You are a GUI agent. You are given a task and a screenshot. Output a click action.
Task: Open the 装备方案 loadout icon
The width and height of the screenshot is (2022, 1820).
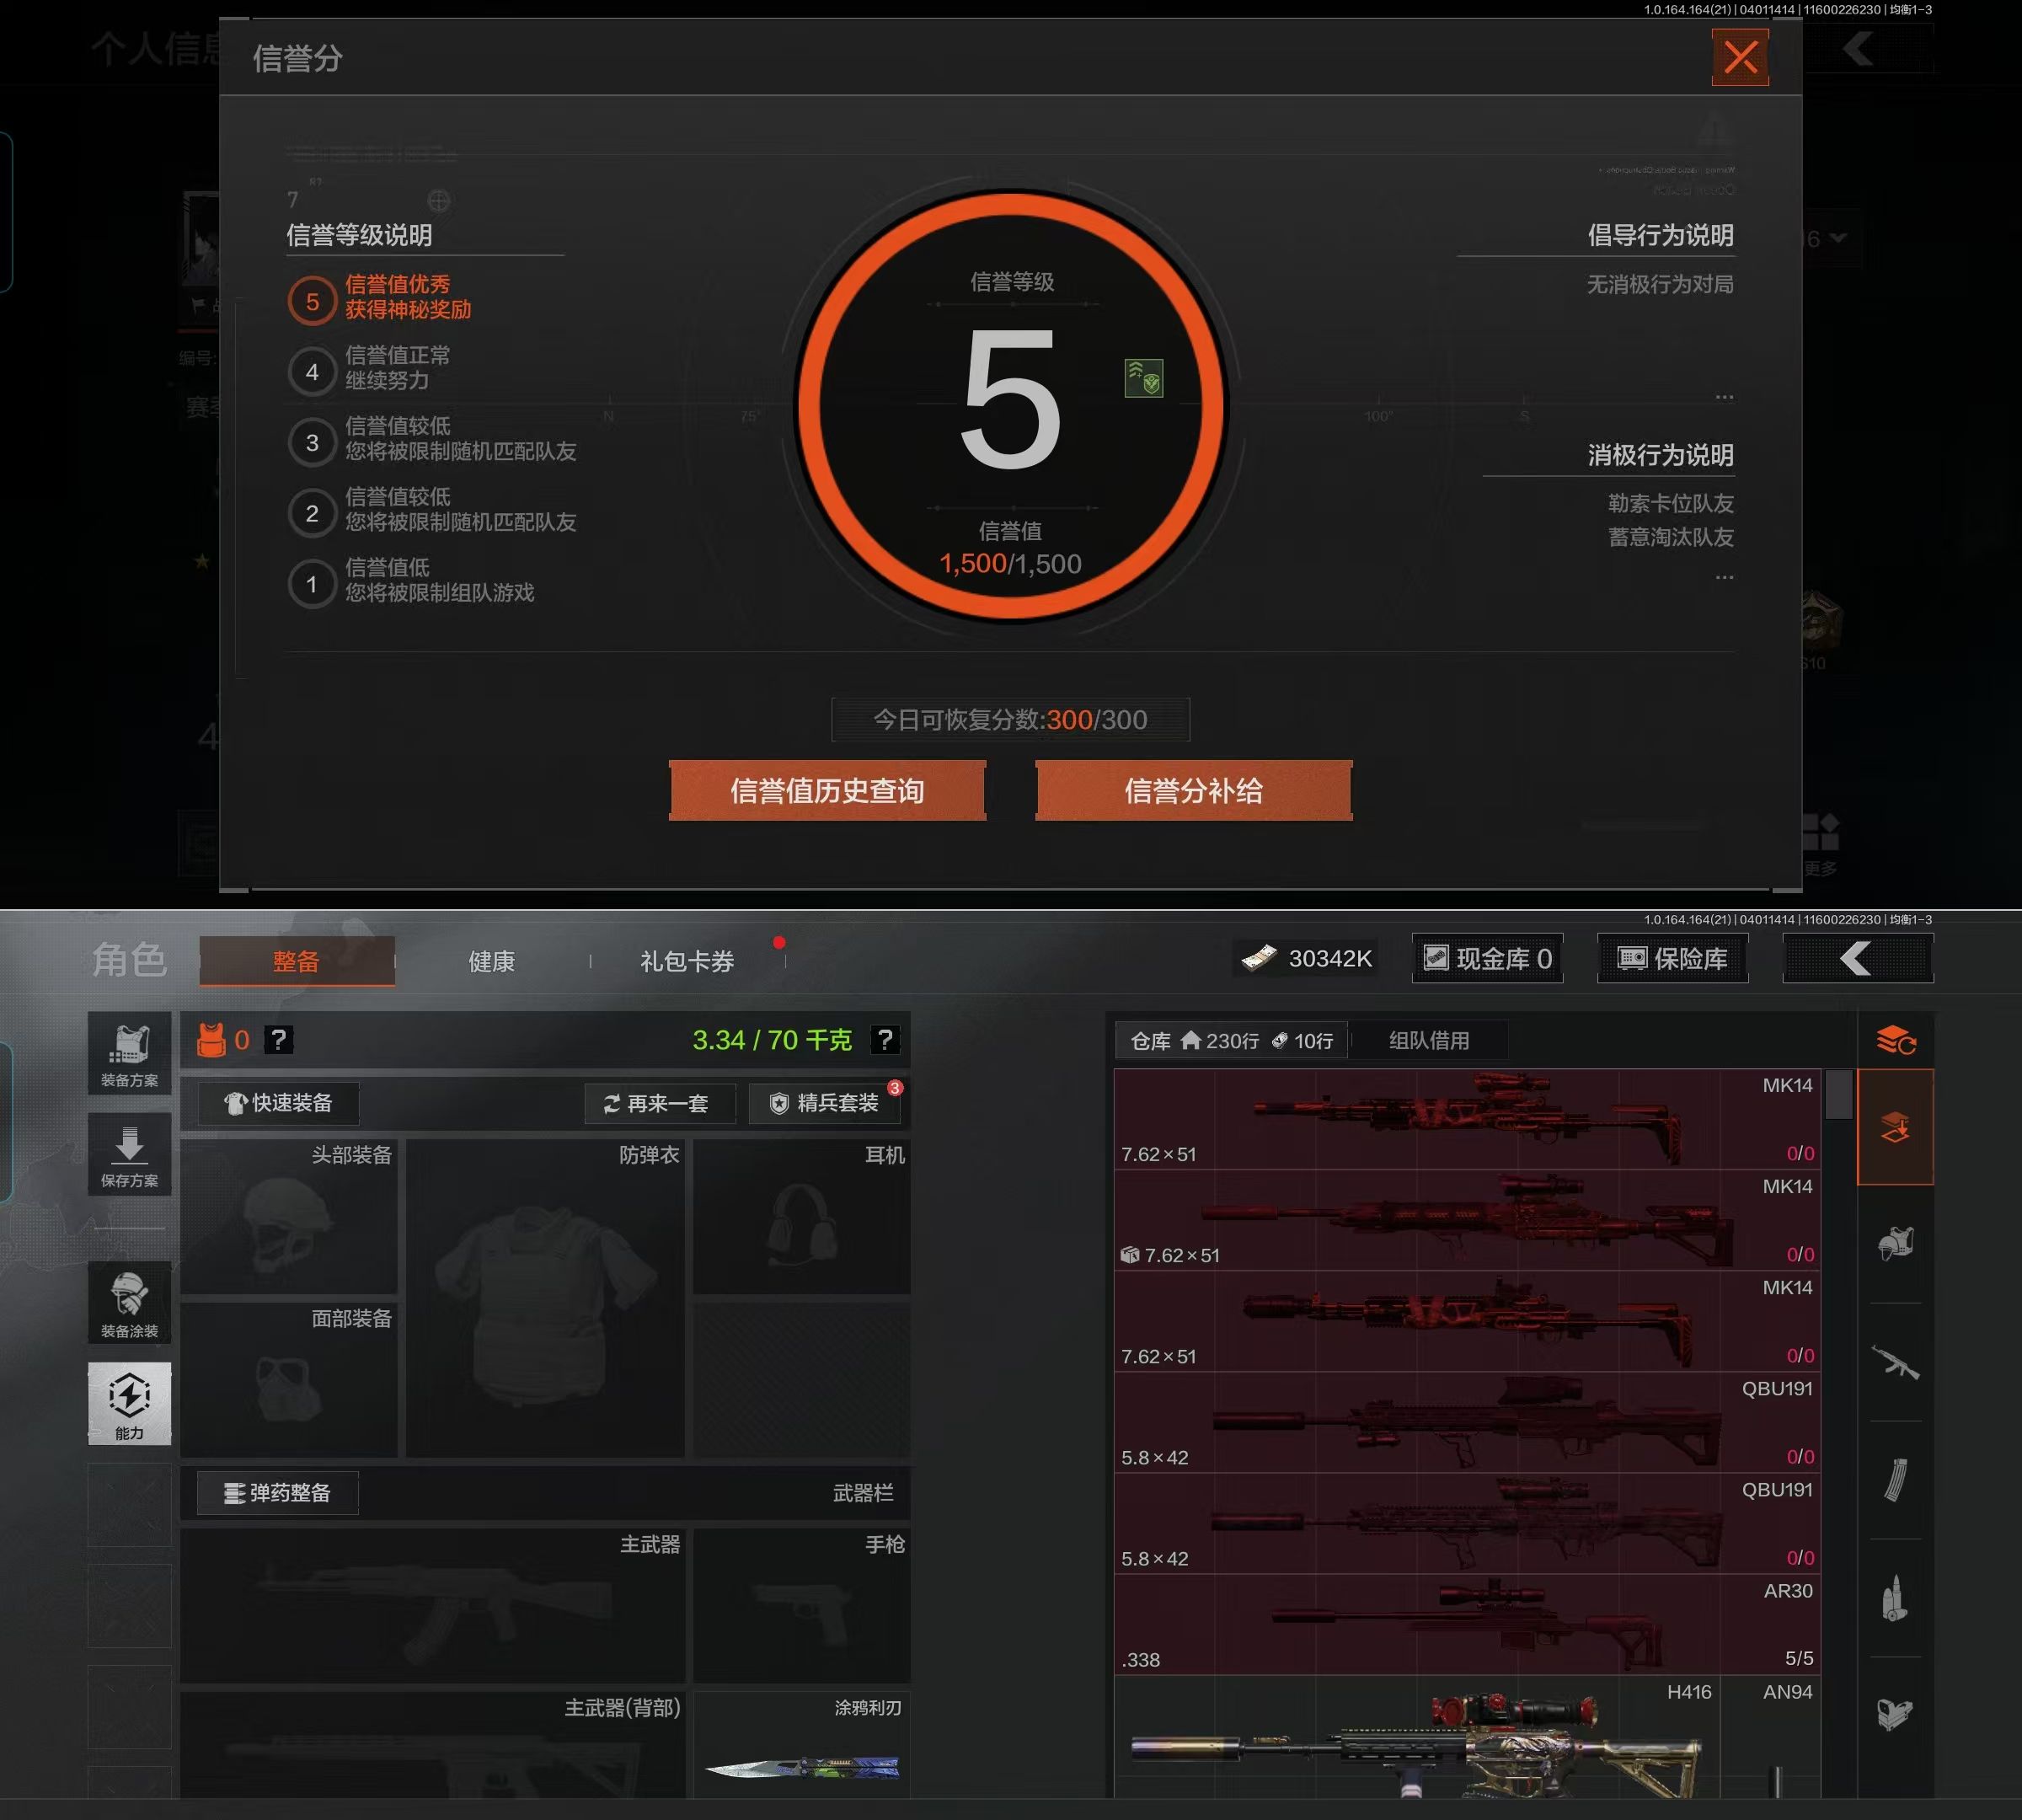pyautogui.click(x=129, y=1053)
